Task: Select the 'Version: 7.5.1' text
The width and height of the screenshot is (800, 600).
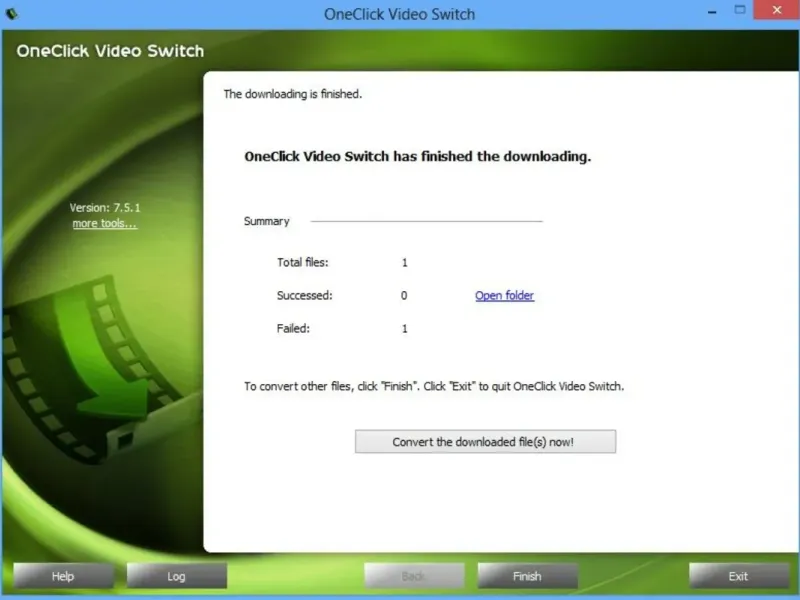Action: coord(105,208)
